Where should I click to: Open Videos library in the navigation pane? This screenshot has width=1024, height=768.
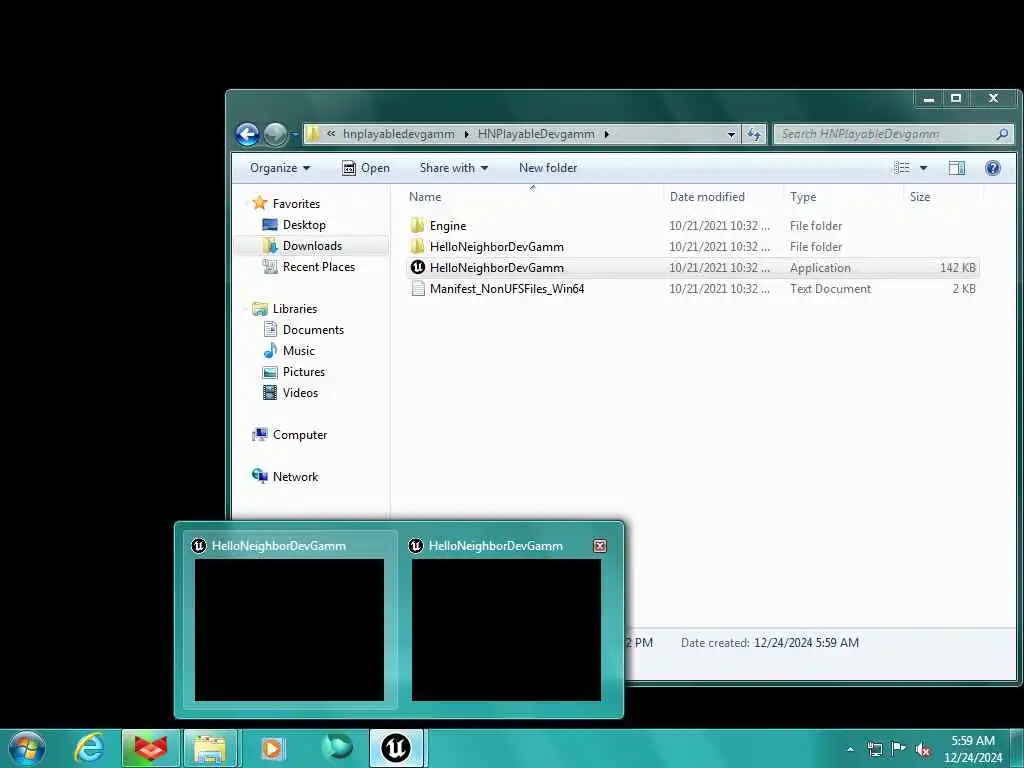click(300, 392)
